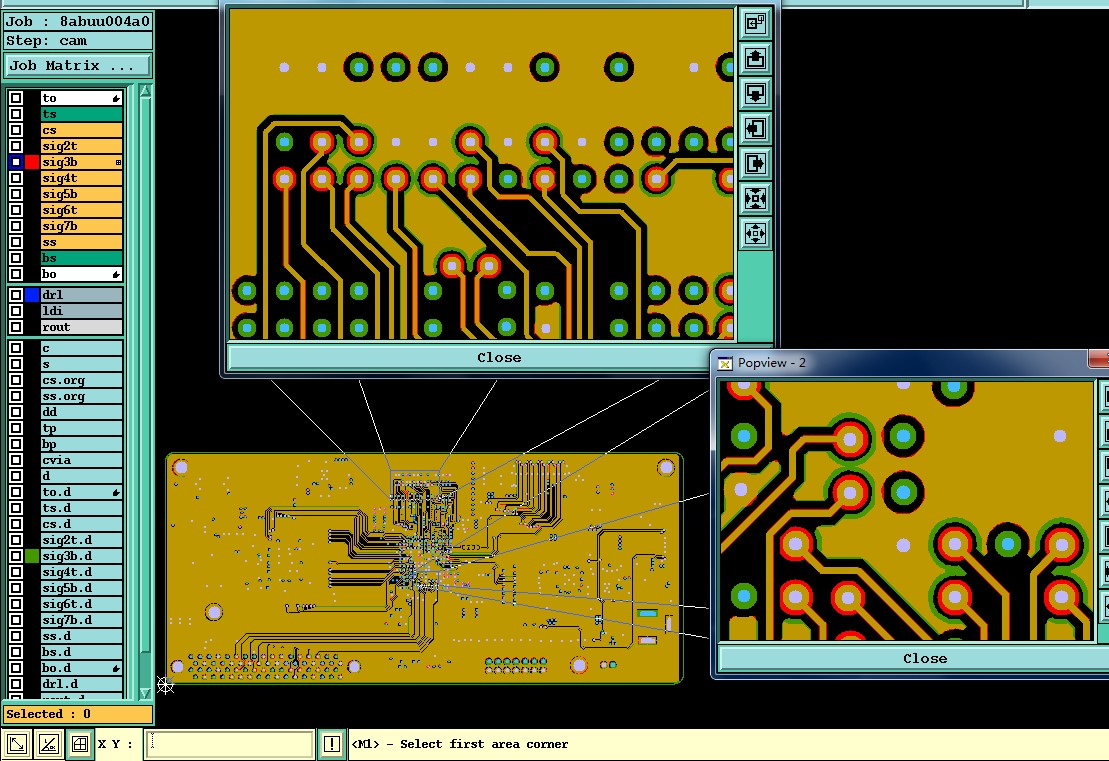Click the blue display color swatch of drl
This screenshot has height=761, width=1109.
tap(32, 295)
